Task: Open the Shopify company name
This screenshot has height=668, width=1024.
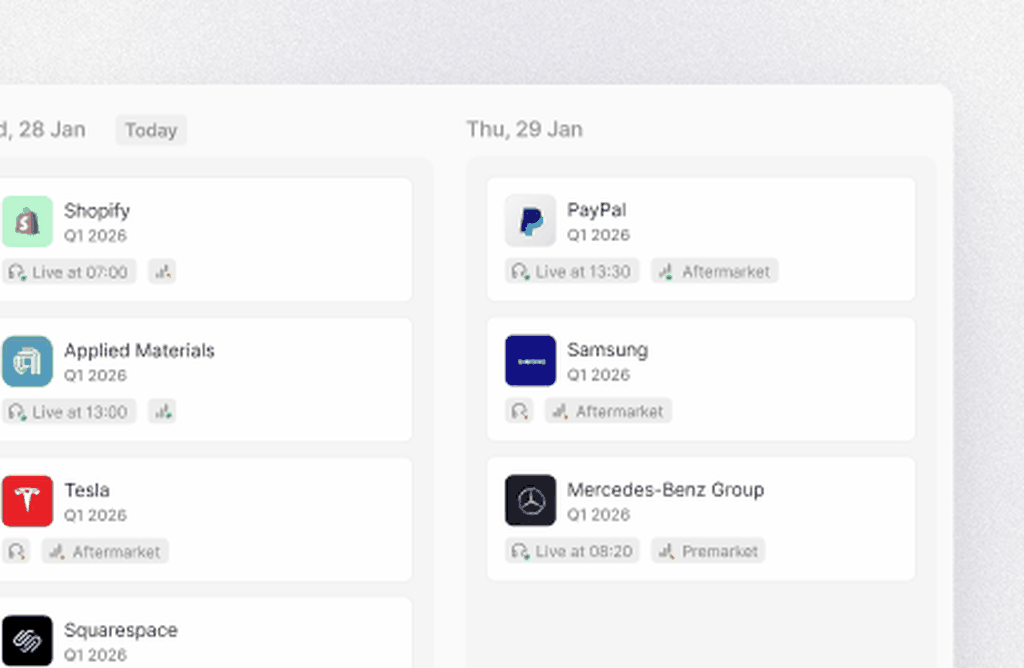Action: tap(97, 210)
